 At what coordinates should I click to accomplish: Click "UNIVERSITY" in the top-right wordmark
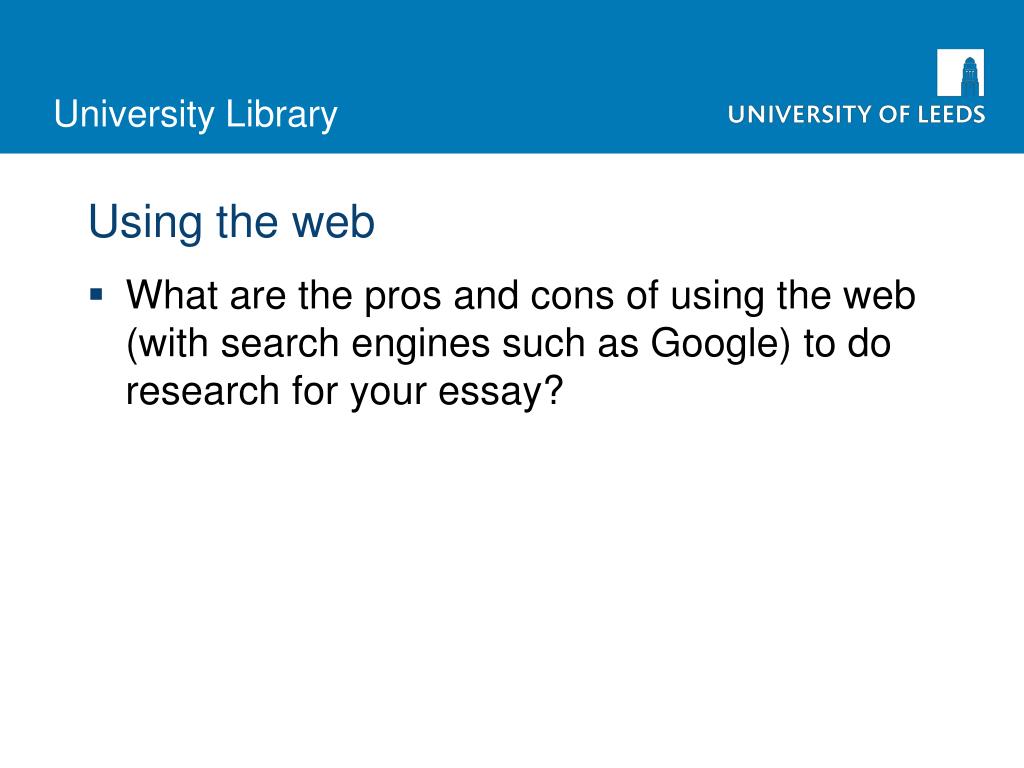tap(800, 115)
